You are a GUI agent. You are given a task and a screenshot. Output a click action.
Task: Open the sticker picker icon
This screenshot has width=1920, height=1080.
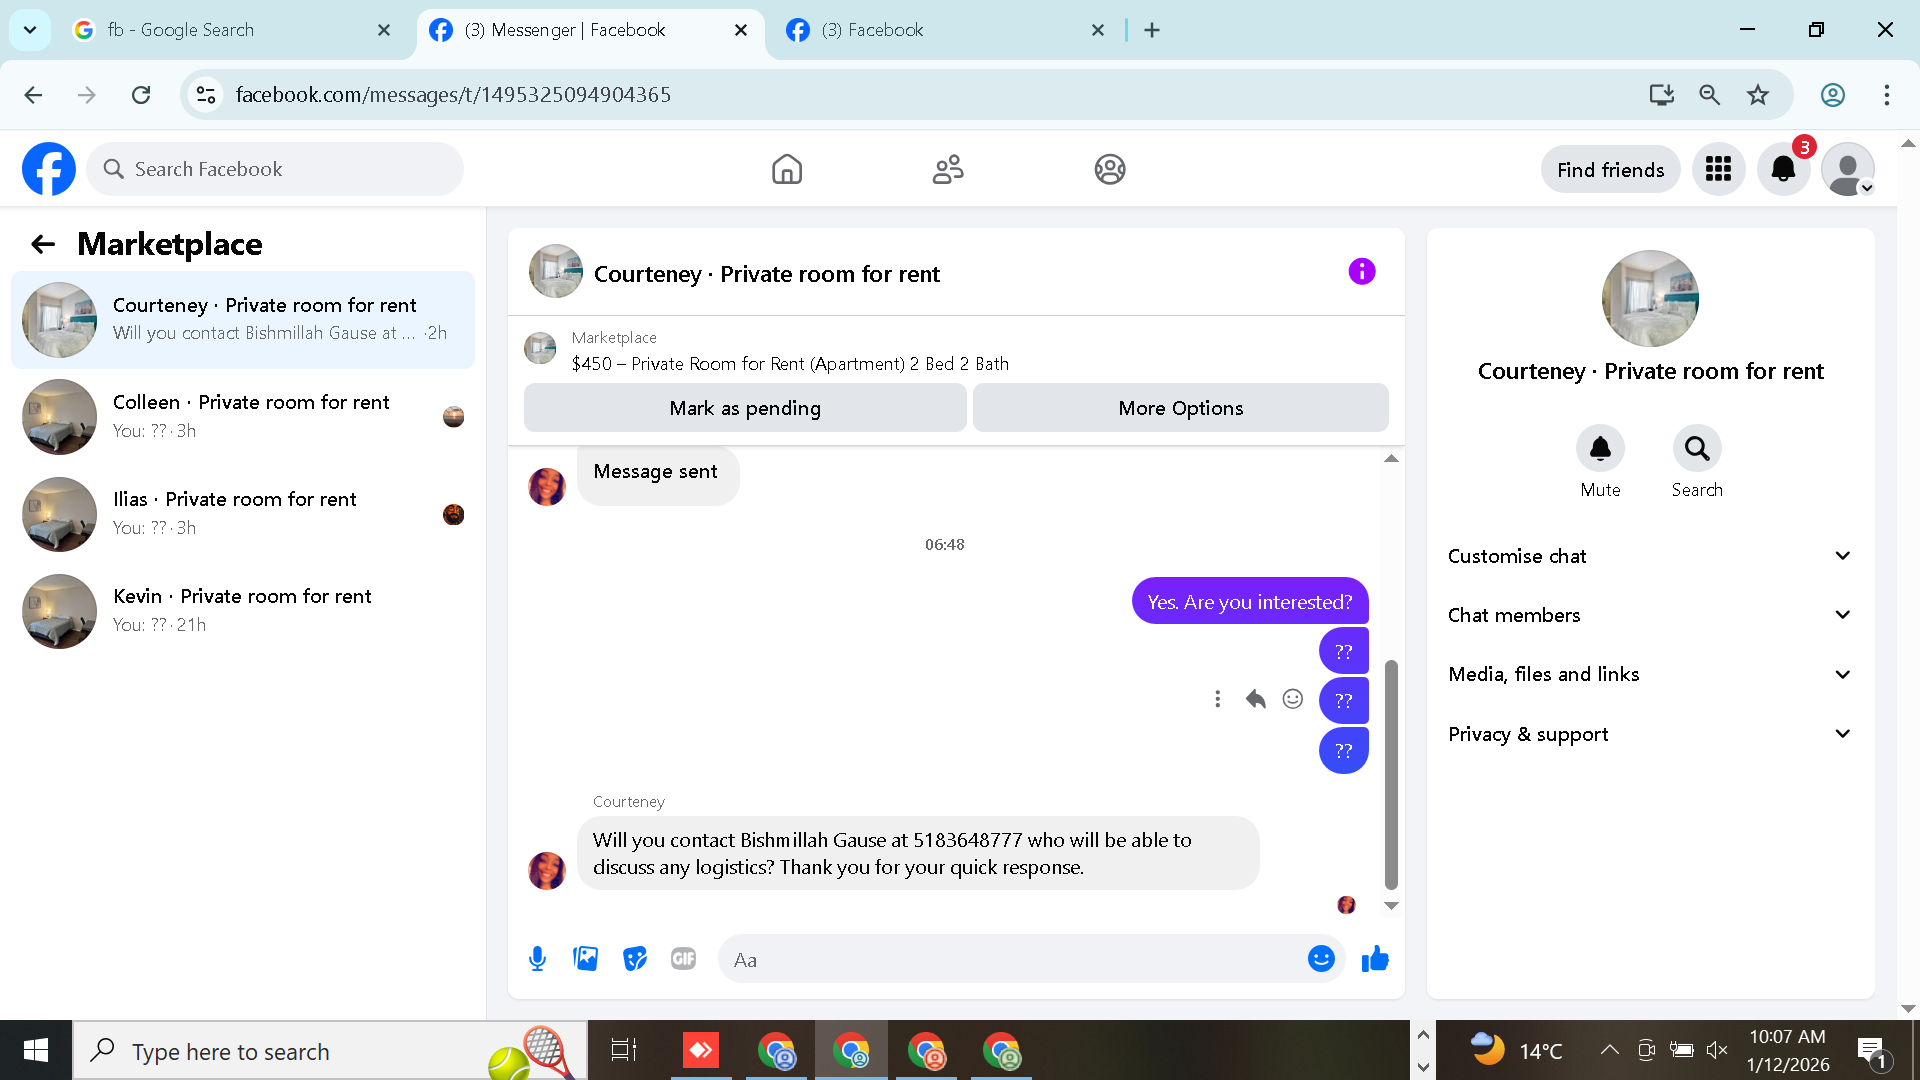(635, 959)
